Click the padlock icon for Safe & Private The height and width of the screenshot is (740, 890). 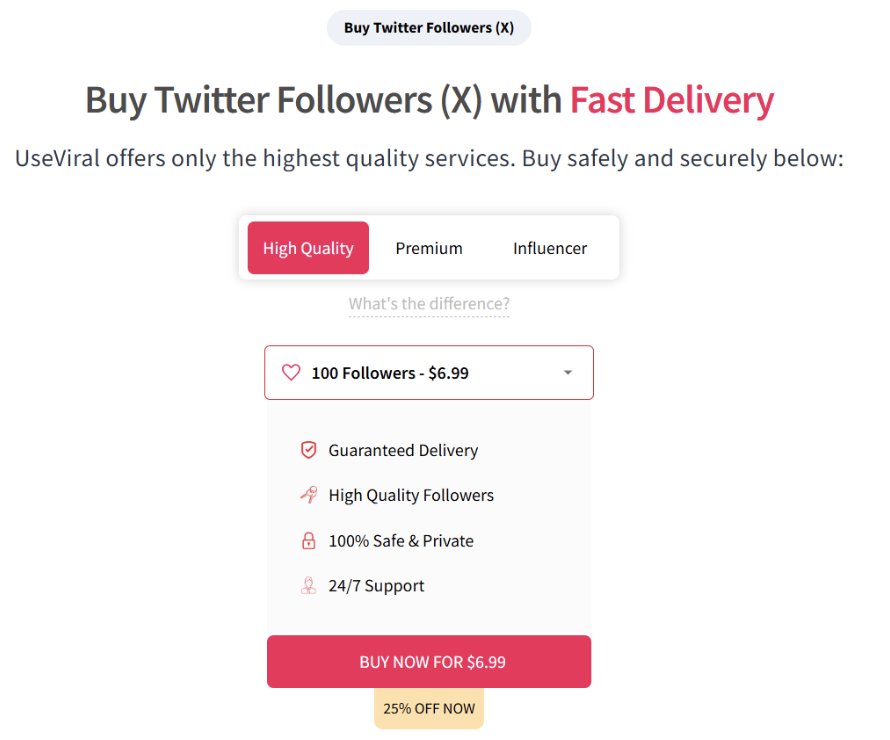pyautogui.click(x=309, y=541)
